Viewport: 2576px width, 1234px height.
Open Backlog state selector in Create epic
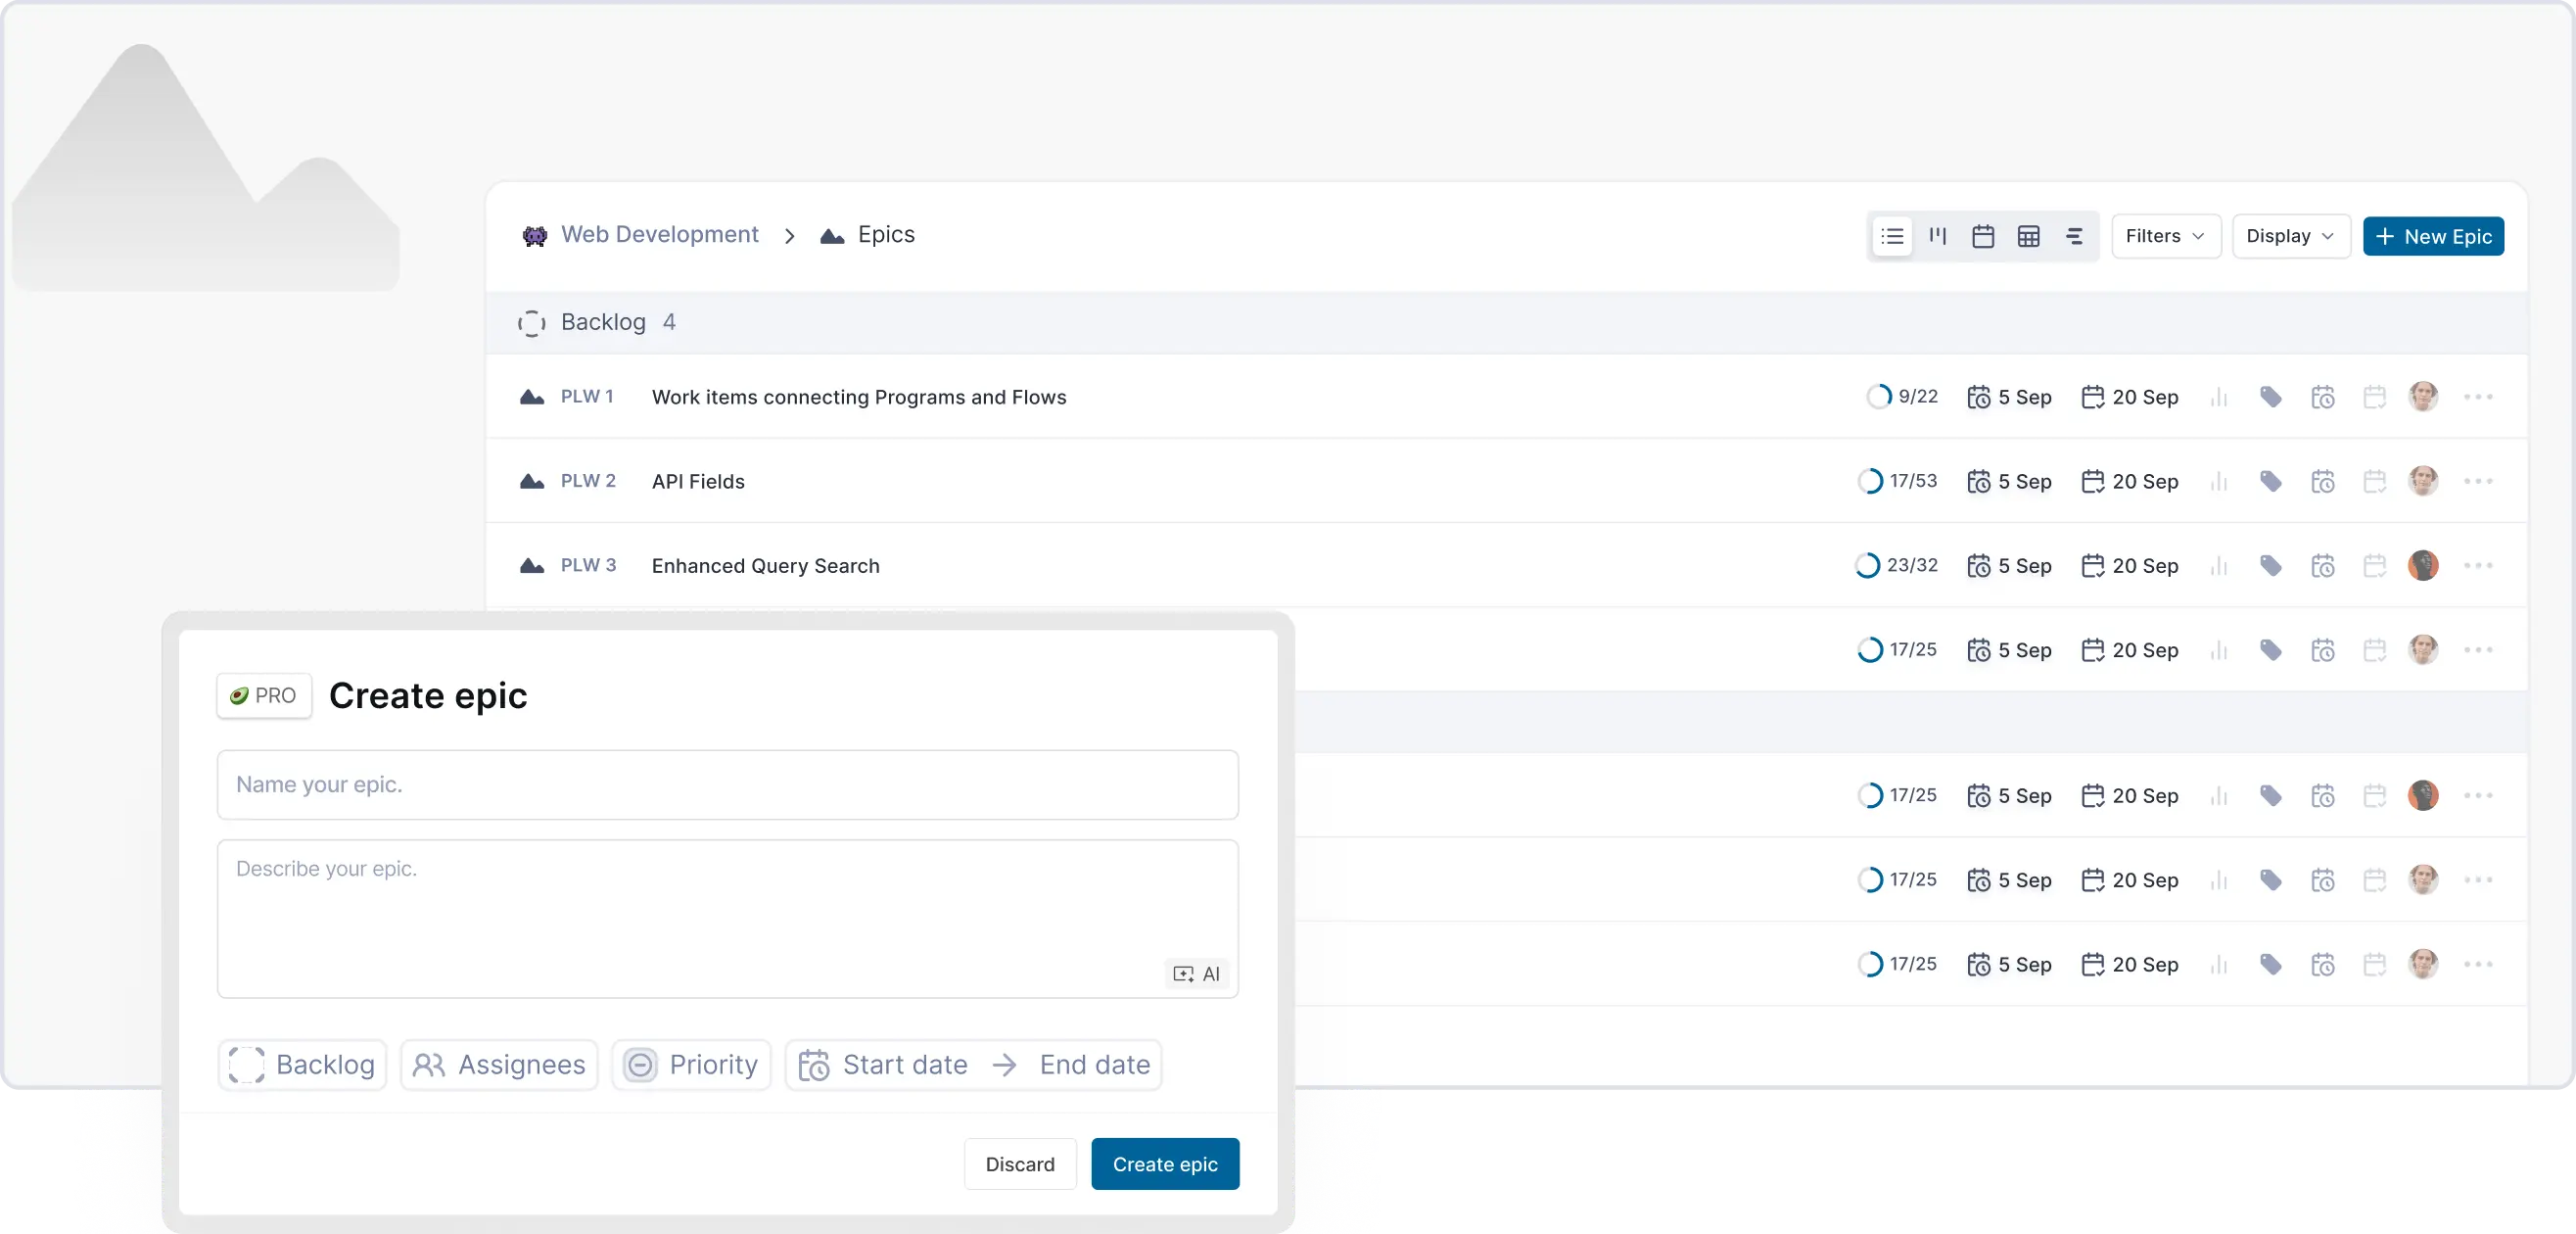click(302, 1065)
